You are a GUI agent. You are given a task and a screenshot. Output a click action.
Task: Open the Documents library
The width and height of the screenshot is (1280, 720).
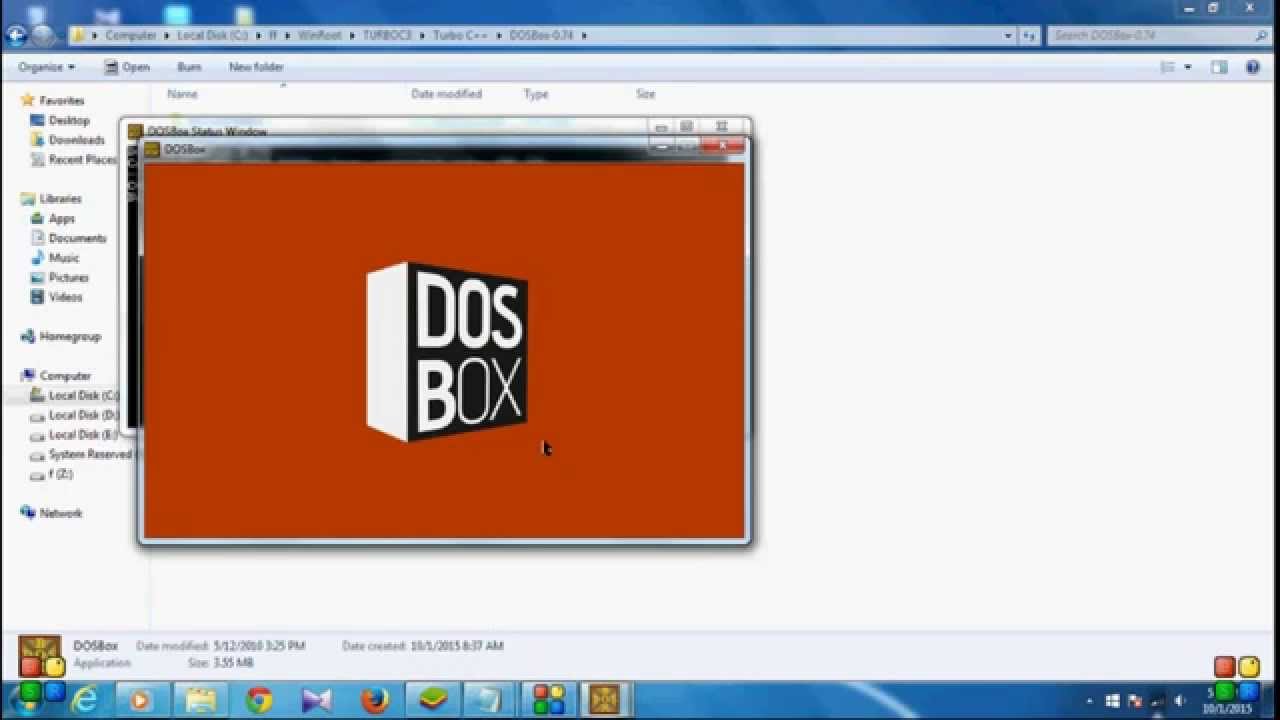pyautogui.click(x=77, y=239)
